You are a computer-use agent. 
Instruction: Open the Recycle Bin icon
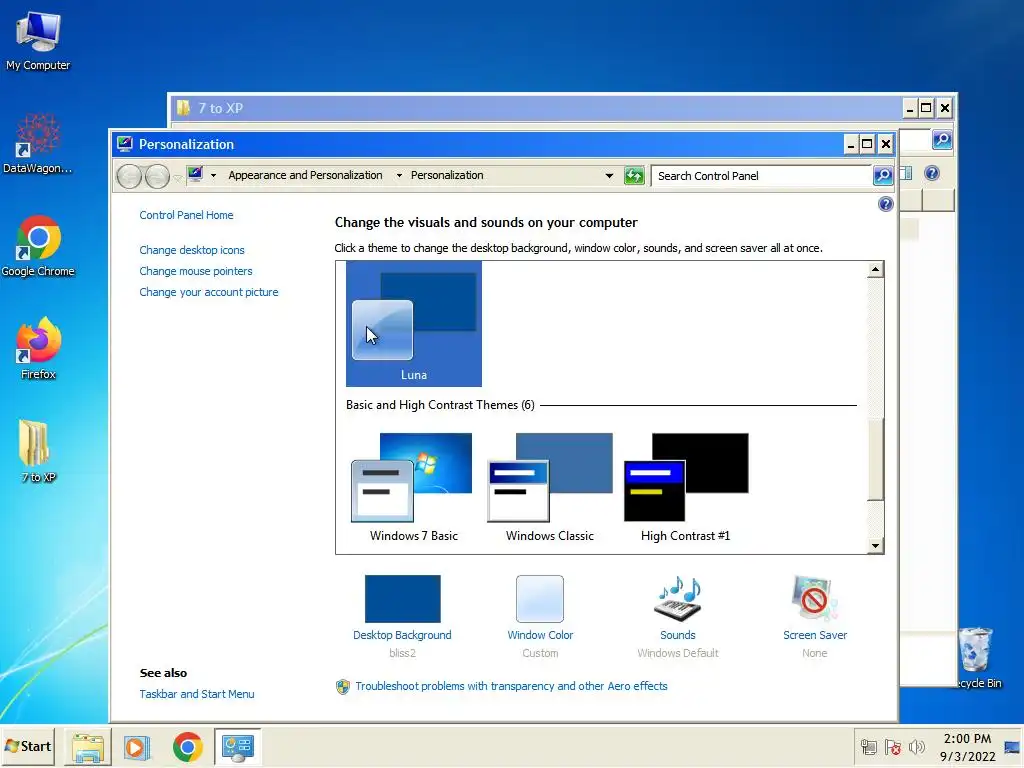tap(976, 656)
